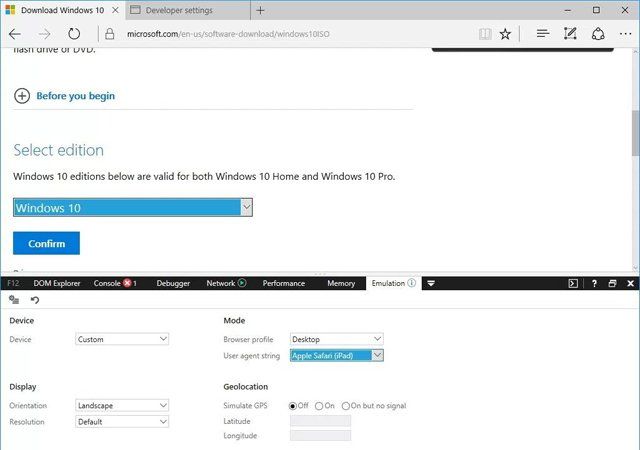Image resolution: width=640 pixels, height=450 pixels.
Task: Switch to the Developer settings tab
Action: tap(188, 10)
